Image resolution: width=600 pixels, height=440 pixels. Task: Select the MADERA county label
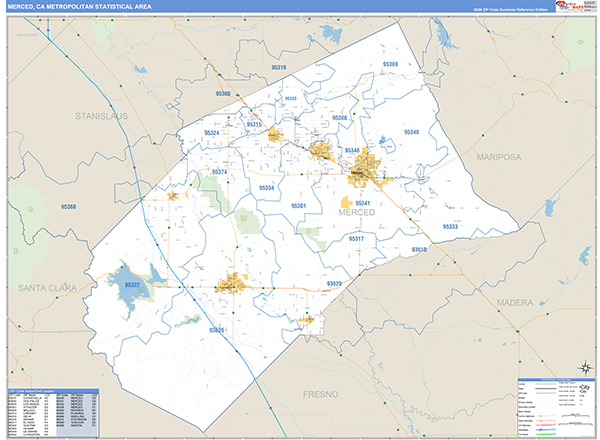[x=515, y=303]
